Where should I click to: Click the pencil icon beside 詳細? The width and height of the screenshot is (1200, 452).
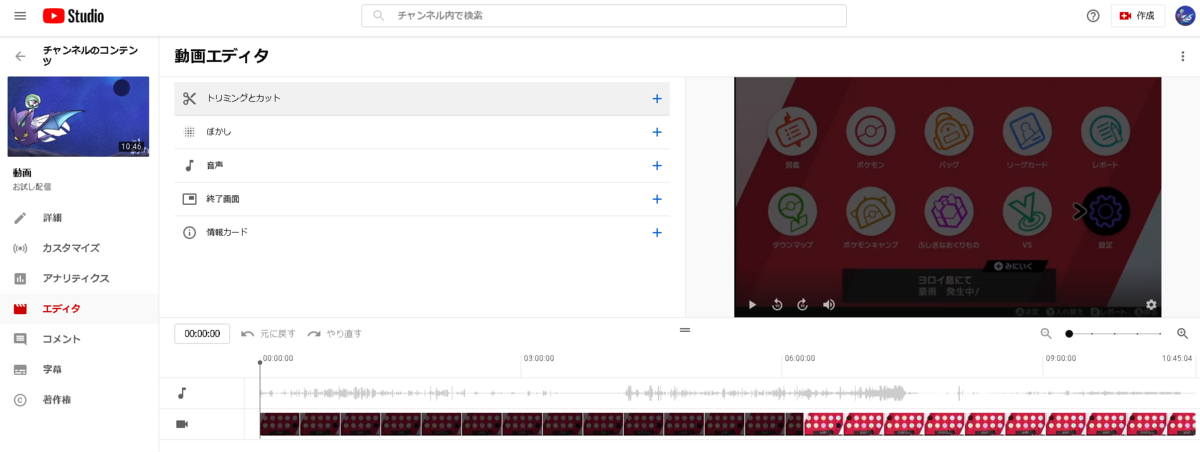(x=20, y=218)
